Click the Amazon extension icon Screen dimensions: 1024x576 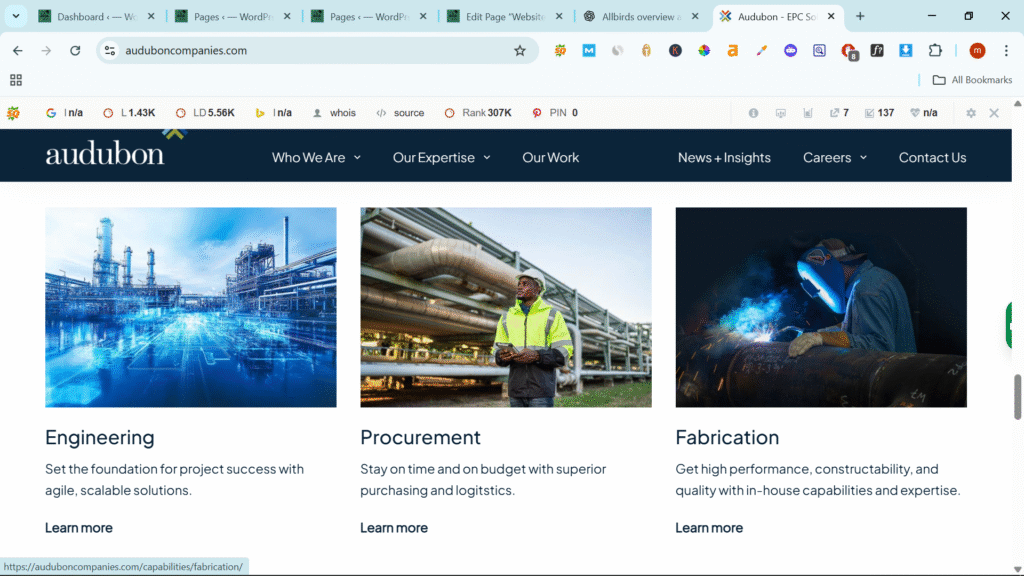coord(732,51)
